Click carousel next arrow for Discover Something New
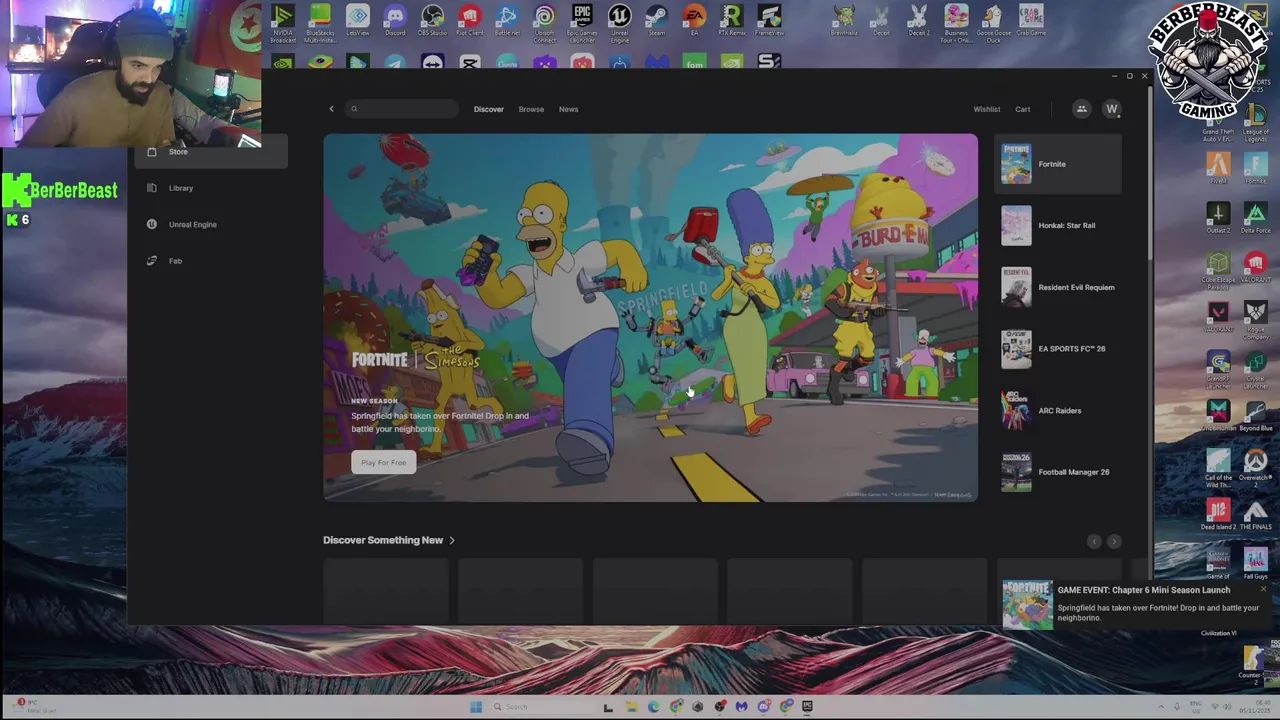Image resolution: width=1280 pixels, height=720 pixels. [x=1114, y=541]
